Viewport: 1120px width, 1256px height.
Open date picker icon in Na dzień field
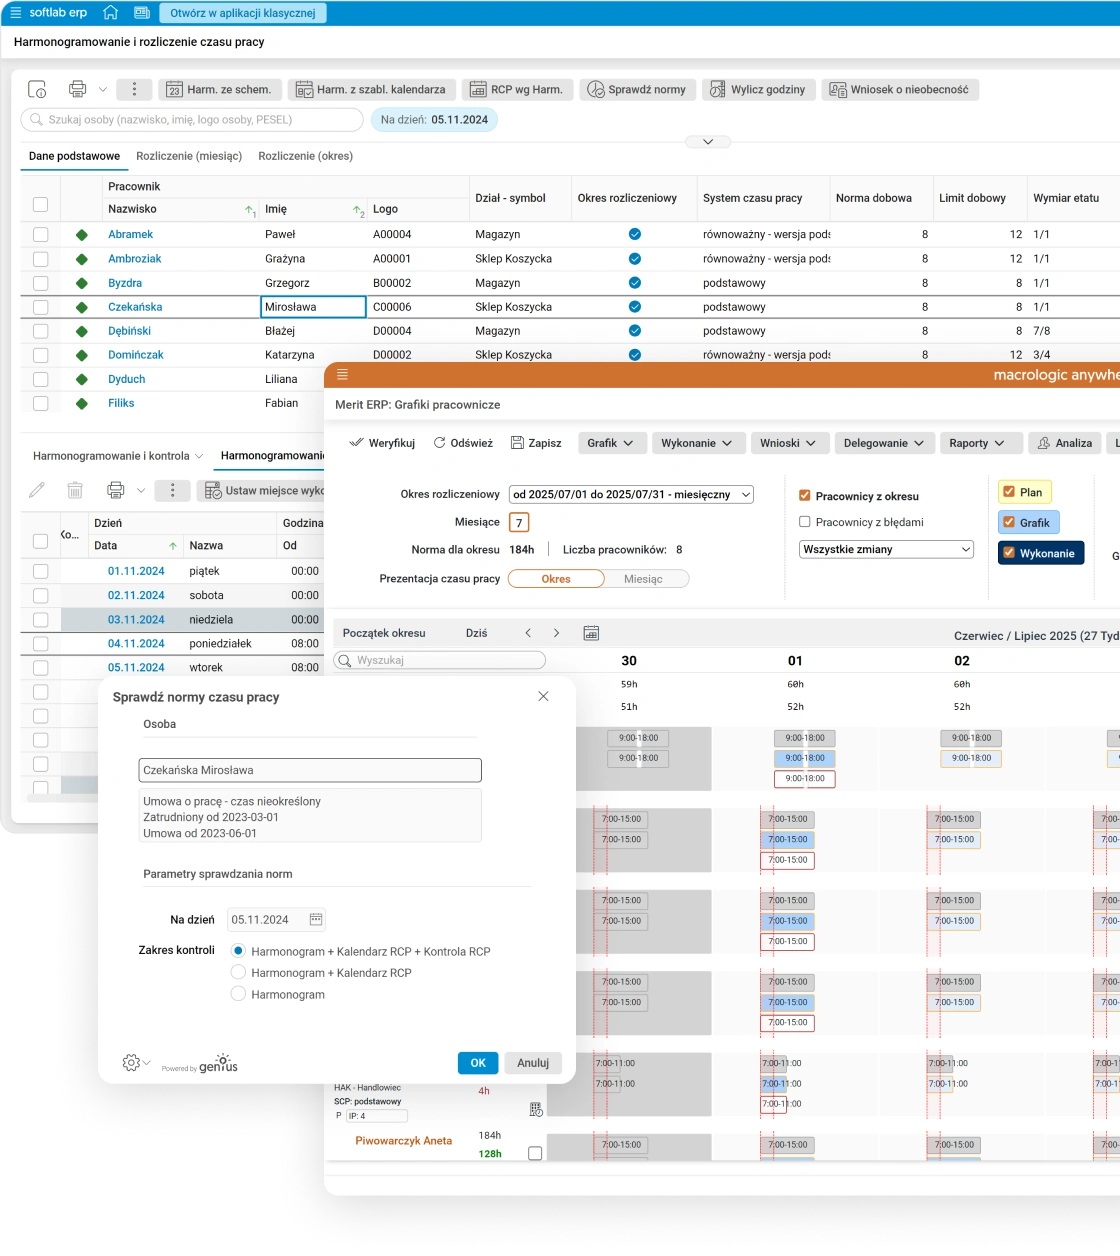tap(316, 920)
